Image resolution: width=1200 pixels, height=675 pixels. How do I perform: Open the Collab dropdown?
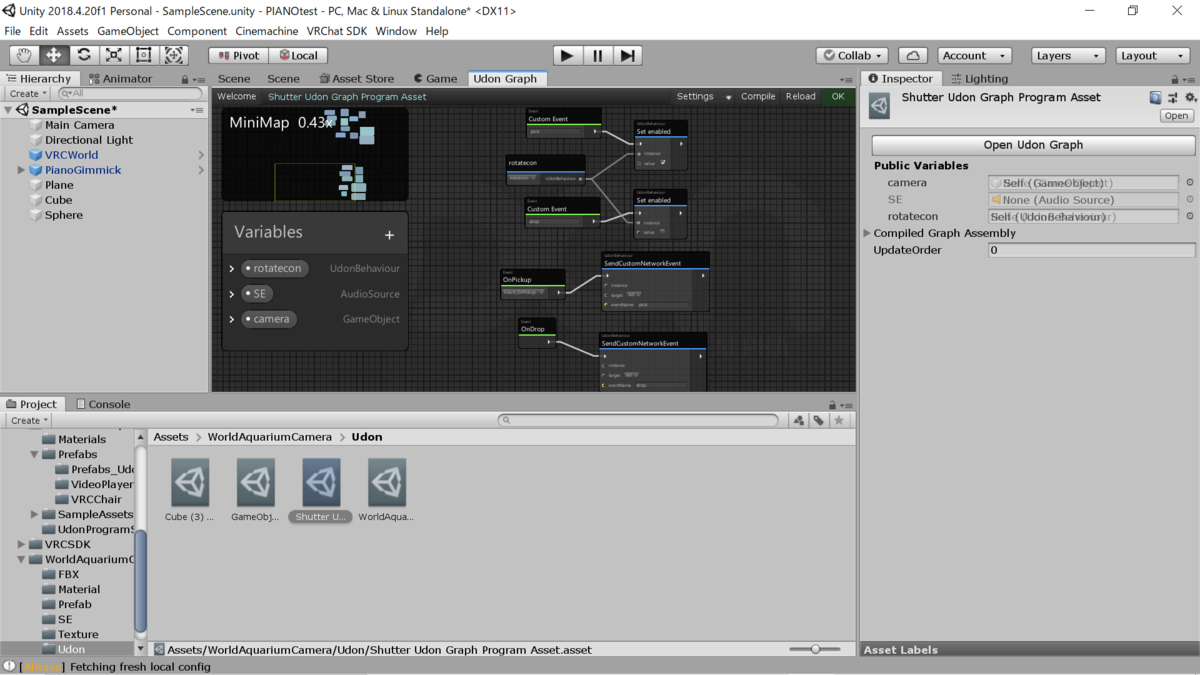[853, 56]
